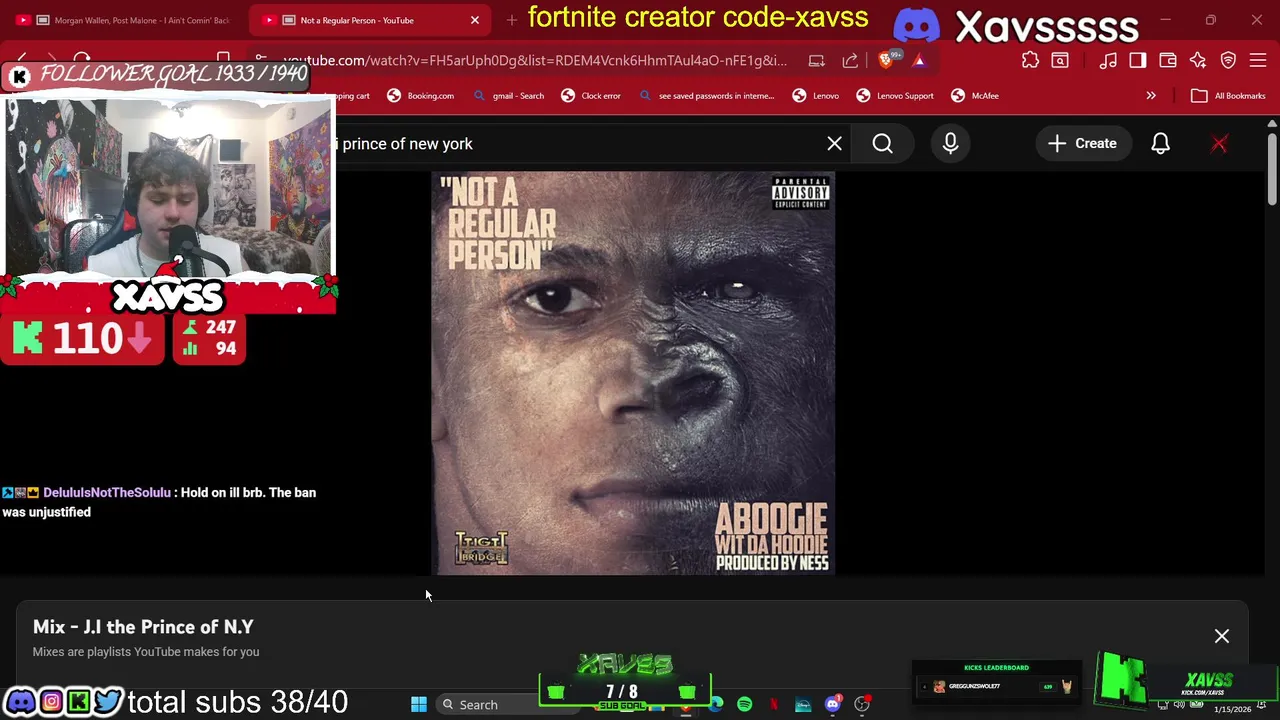Screen dimensions: 1280x720
Task: Start YouTube voice search microphone
Action: (x=950, y=144)
